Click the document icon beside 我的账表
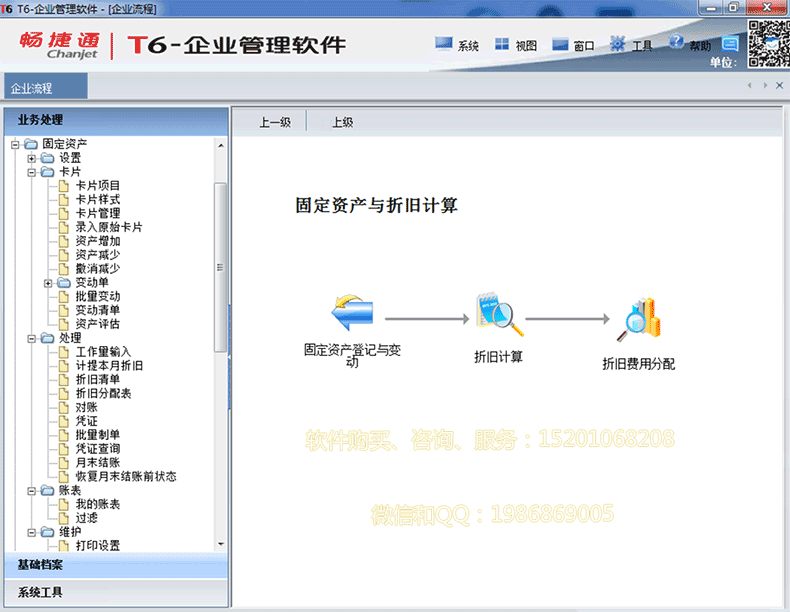 tap(63, 504)
